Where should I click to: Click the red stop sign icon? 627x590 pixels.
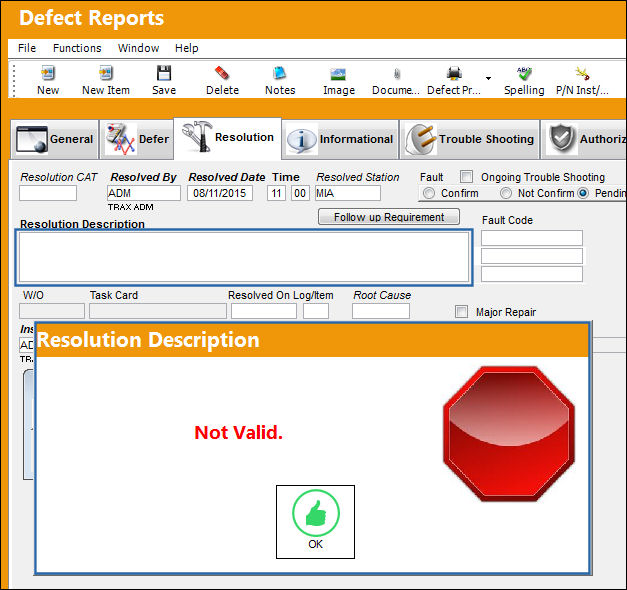(509, 434)
